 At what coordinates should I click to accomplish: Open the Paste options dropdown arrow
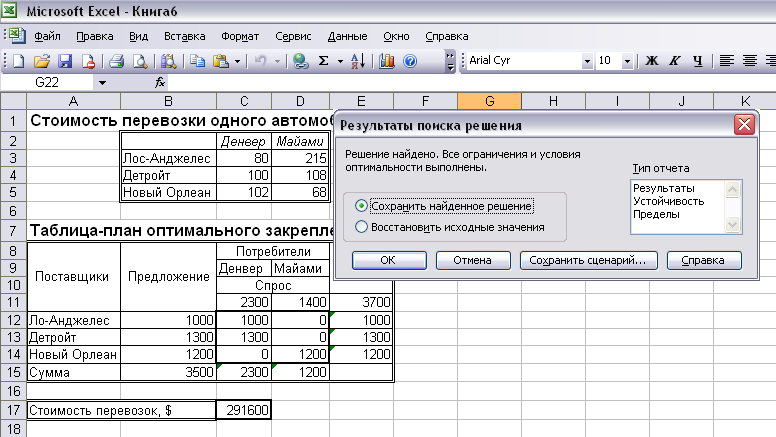[x=238, y=61]
